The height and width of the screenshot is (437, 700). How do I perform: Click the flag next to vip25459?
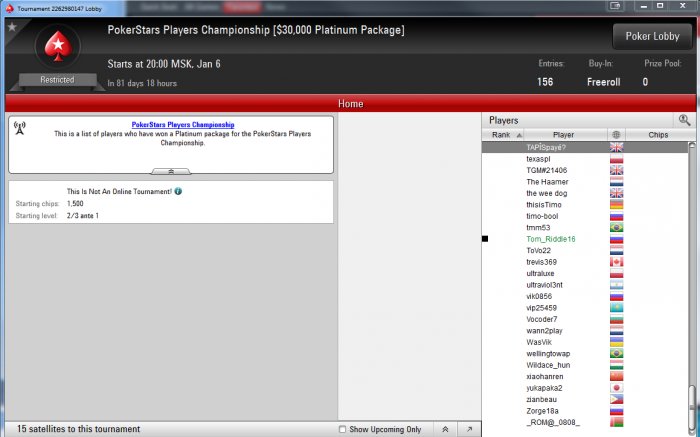tap(617, 308)
